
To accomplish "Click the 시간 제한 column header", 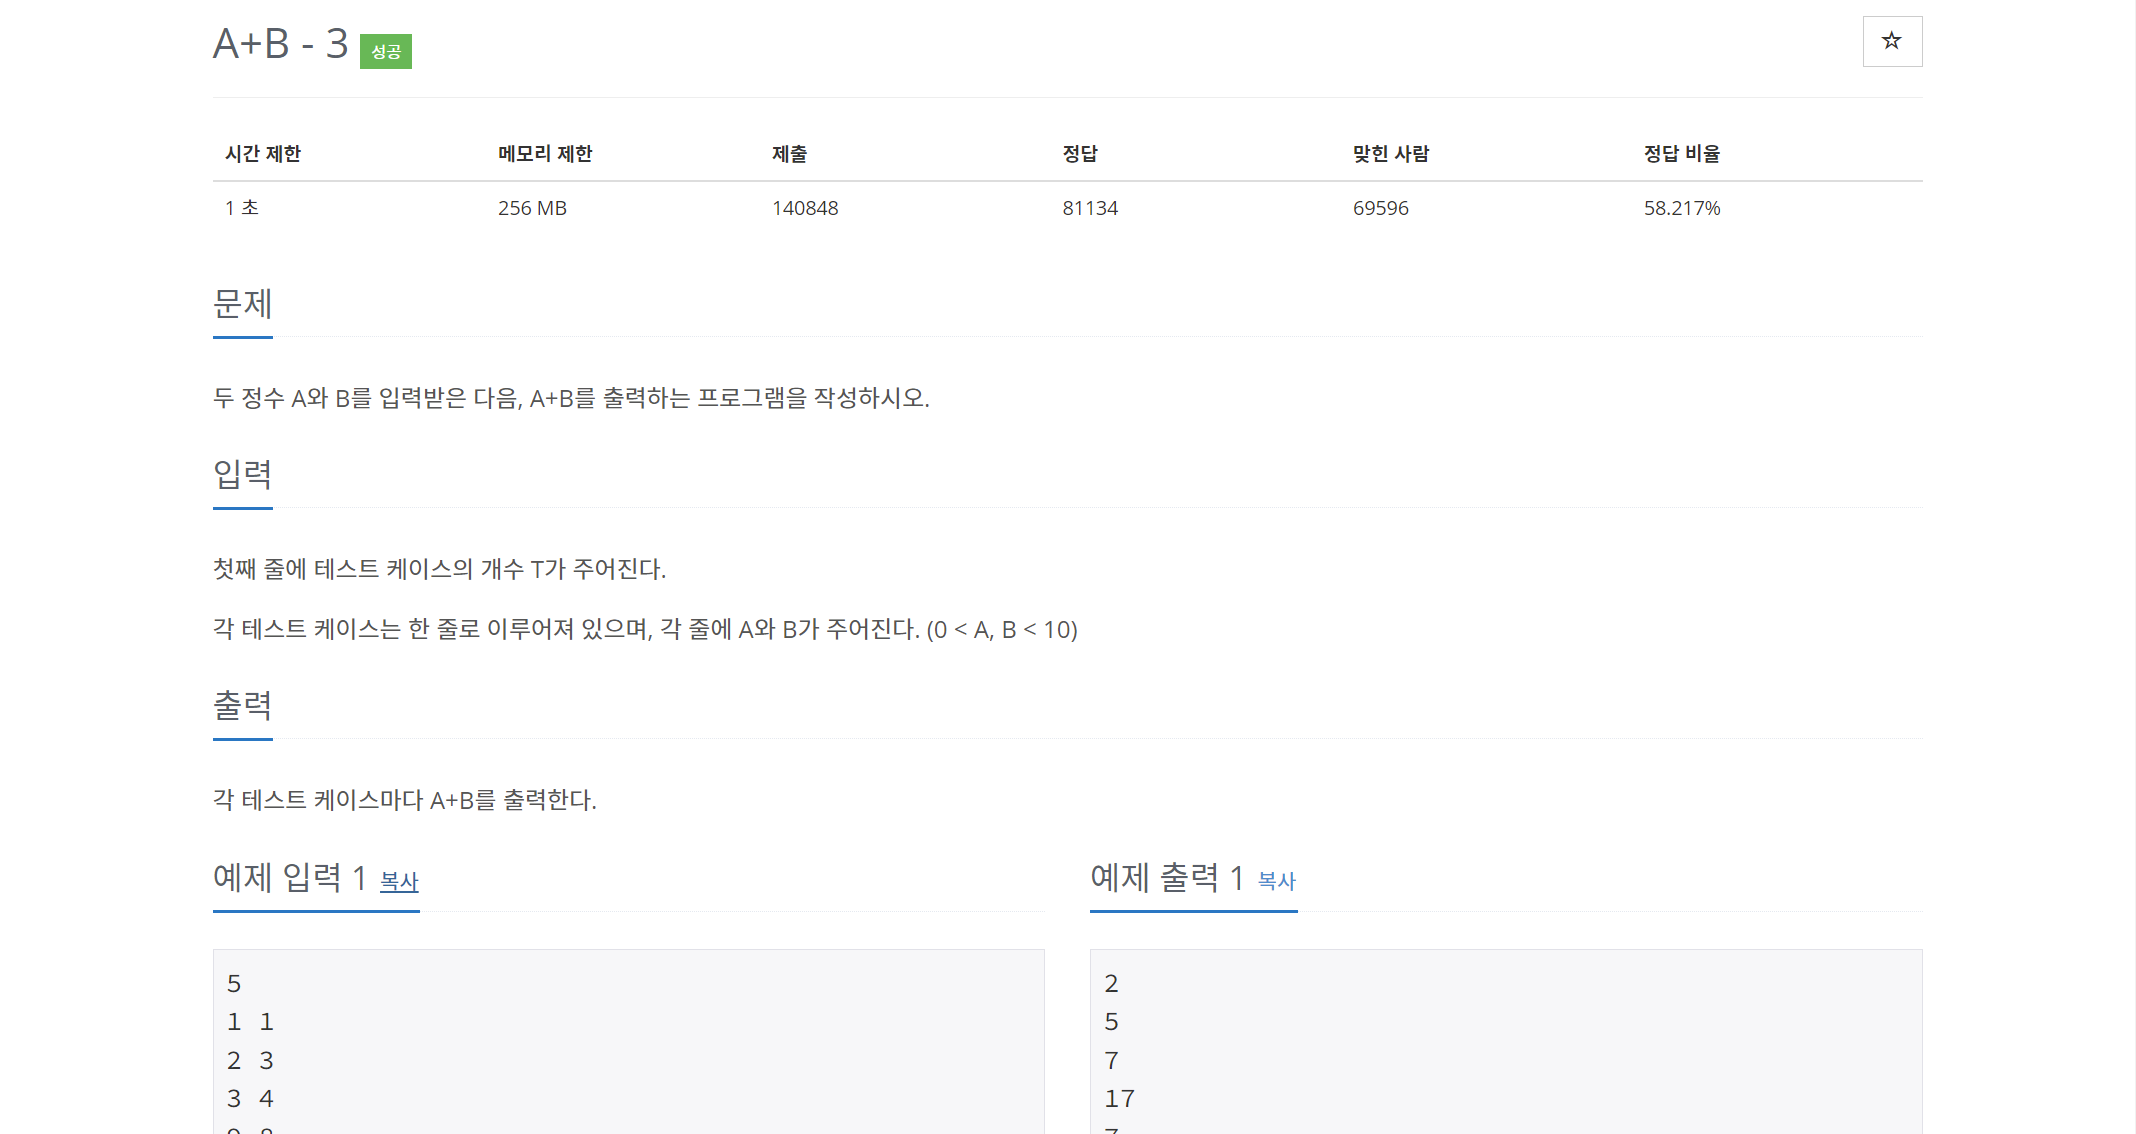I will coord(263,153).
